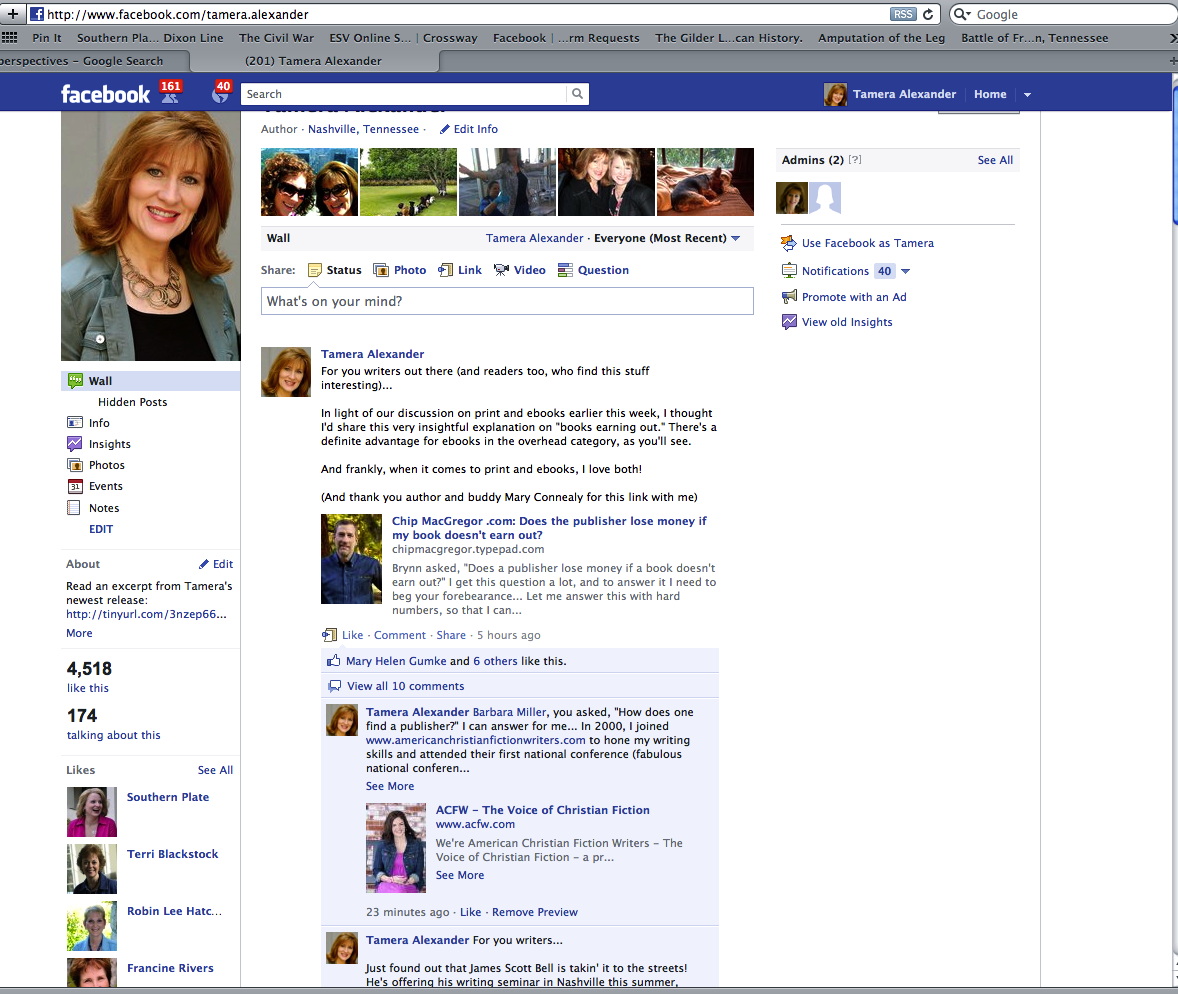
Task: Open the dog on bed photo thumbnail
Action: click(705, 182)
